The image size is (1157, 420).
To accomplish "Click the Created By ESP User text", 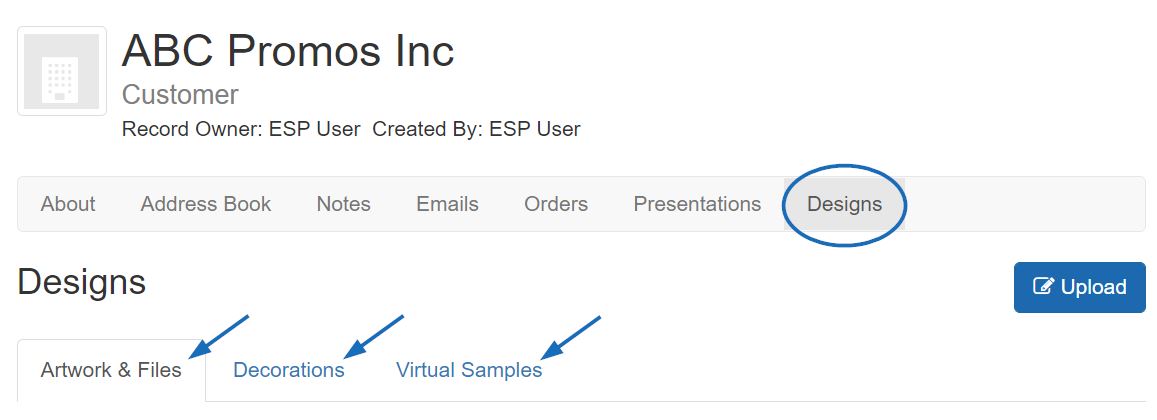I will (x=476, y=129).
